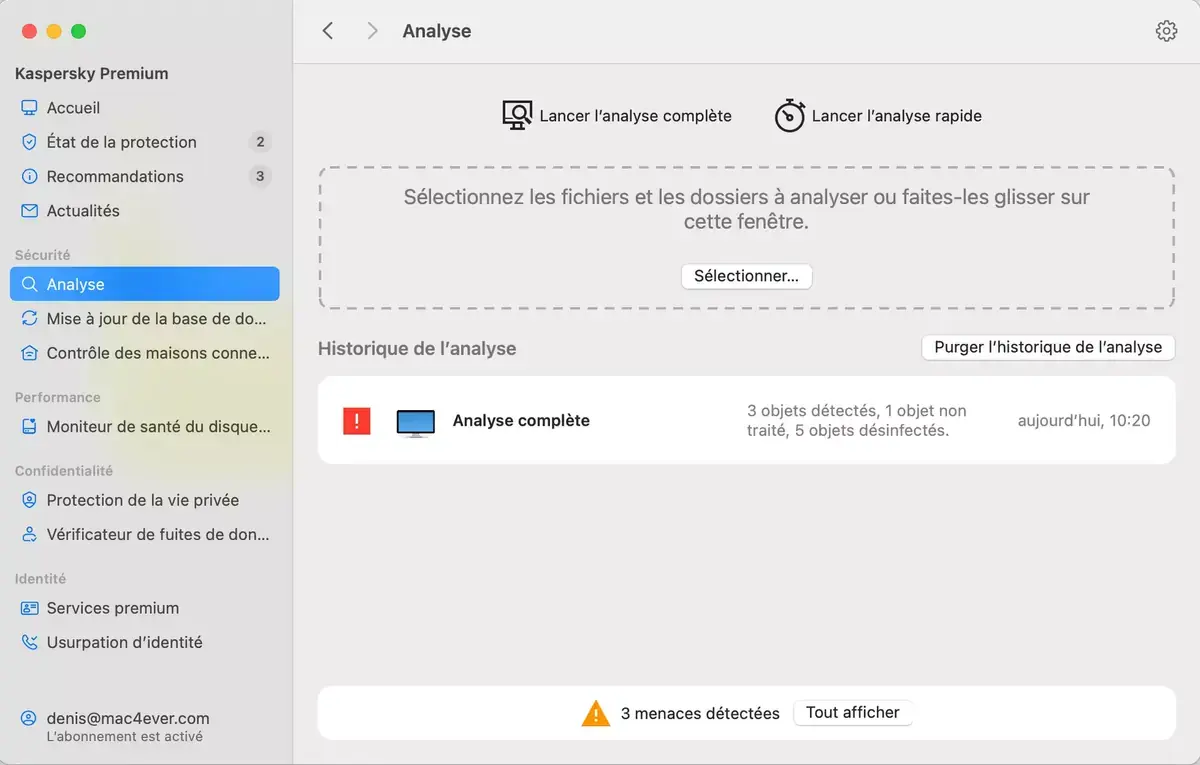Open Contrôle des maisons connectées icon

pyautogui.click(x=30, y=353)
